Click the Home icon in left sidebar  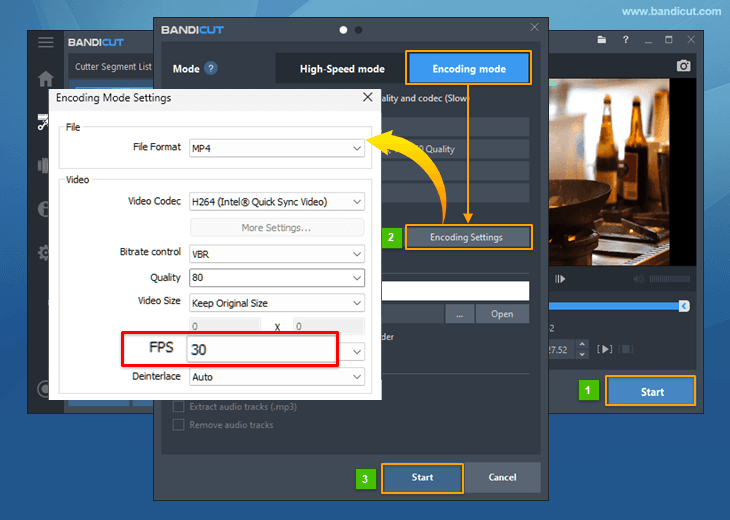pos(45,79)
